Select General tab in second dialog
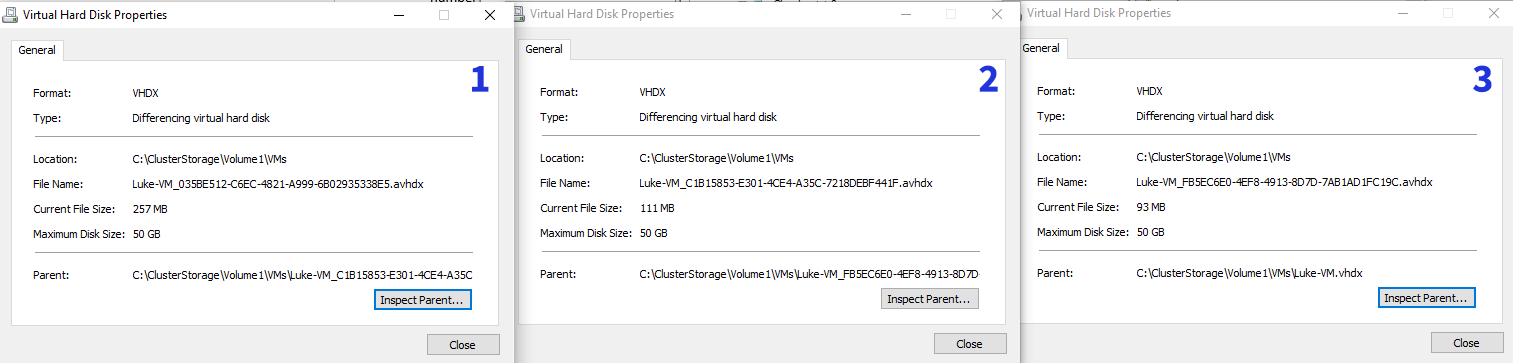The height and width of the screenshot is (363, 1513). (x=544, y=49)
